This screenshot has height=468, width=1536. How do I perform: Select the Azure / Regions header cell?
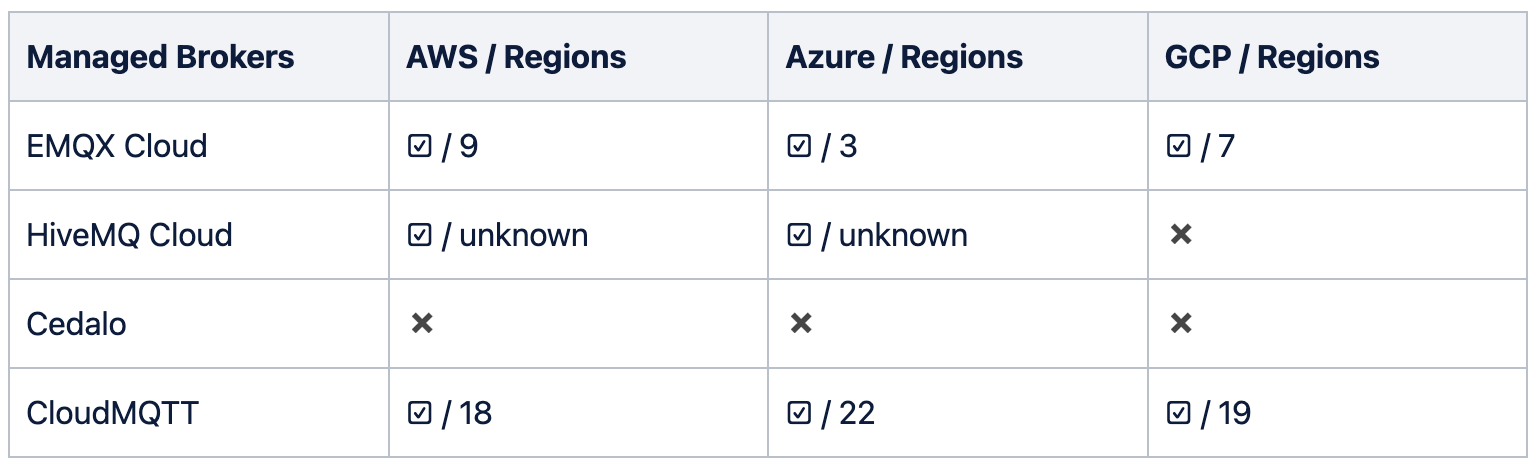(x=904, y=57)
